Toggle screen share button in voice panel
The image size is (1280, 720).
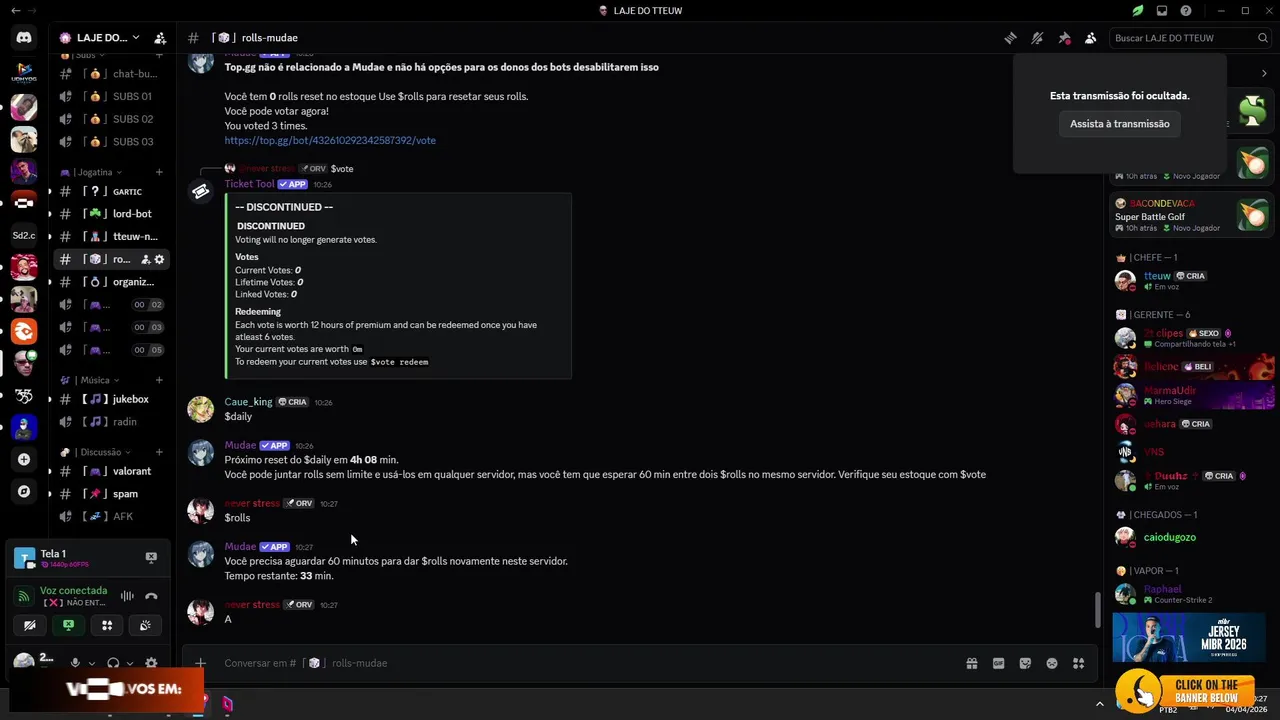coord(68,625)
